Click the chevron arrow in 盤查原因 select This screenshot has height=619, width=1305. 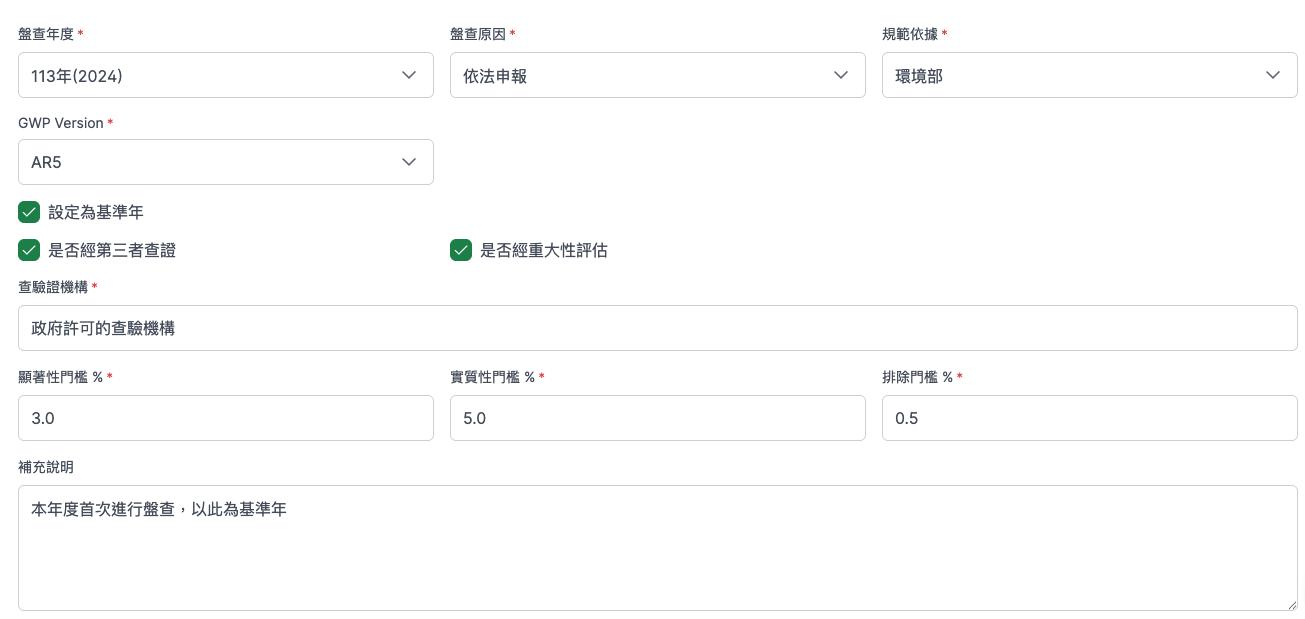click(841, 75)
